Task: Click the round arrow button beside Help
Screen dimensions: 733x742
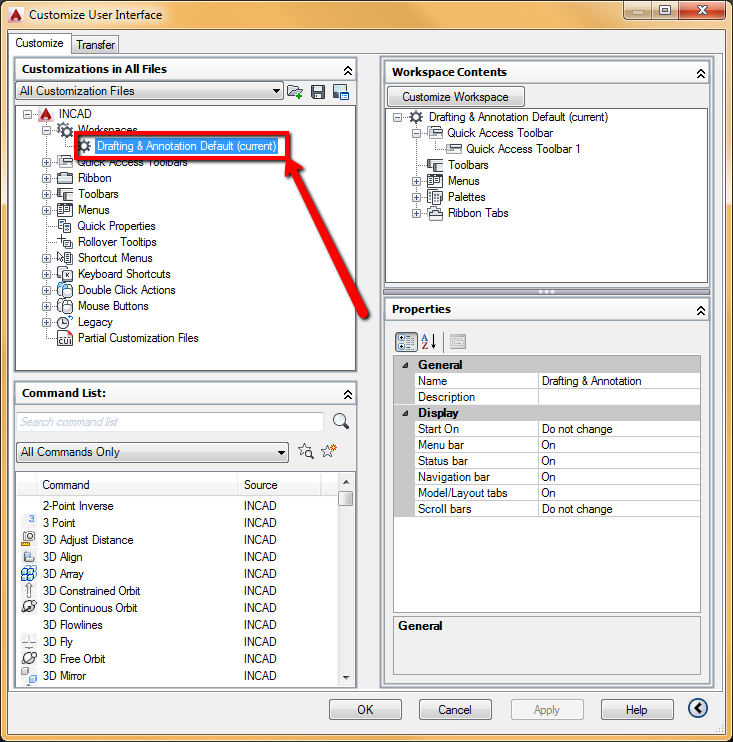Action: point(698,708)
